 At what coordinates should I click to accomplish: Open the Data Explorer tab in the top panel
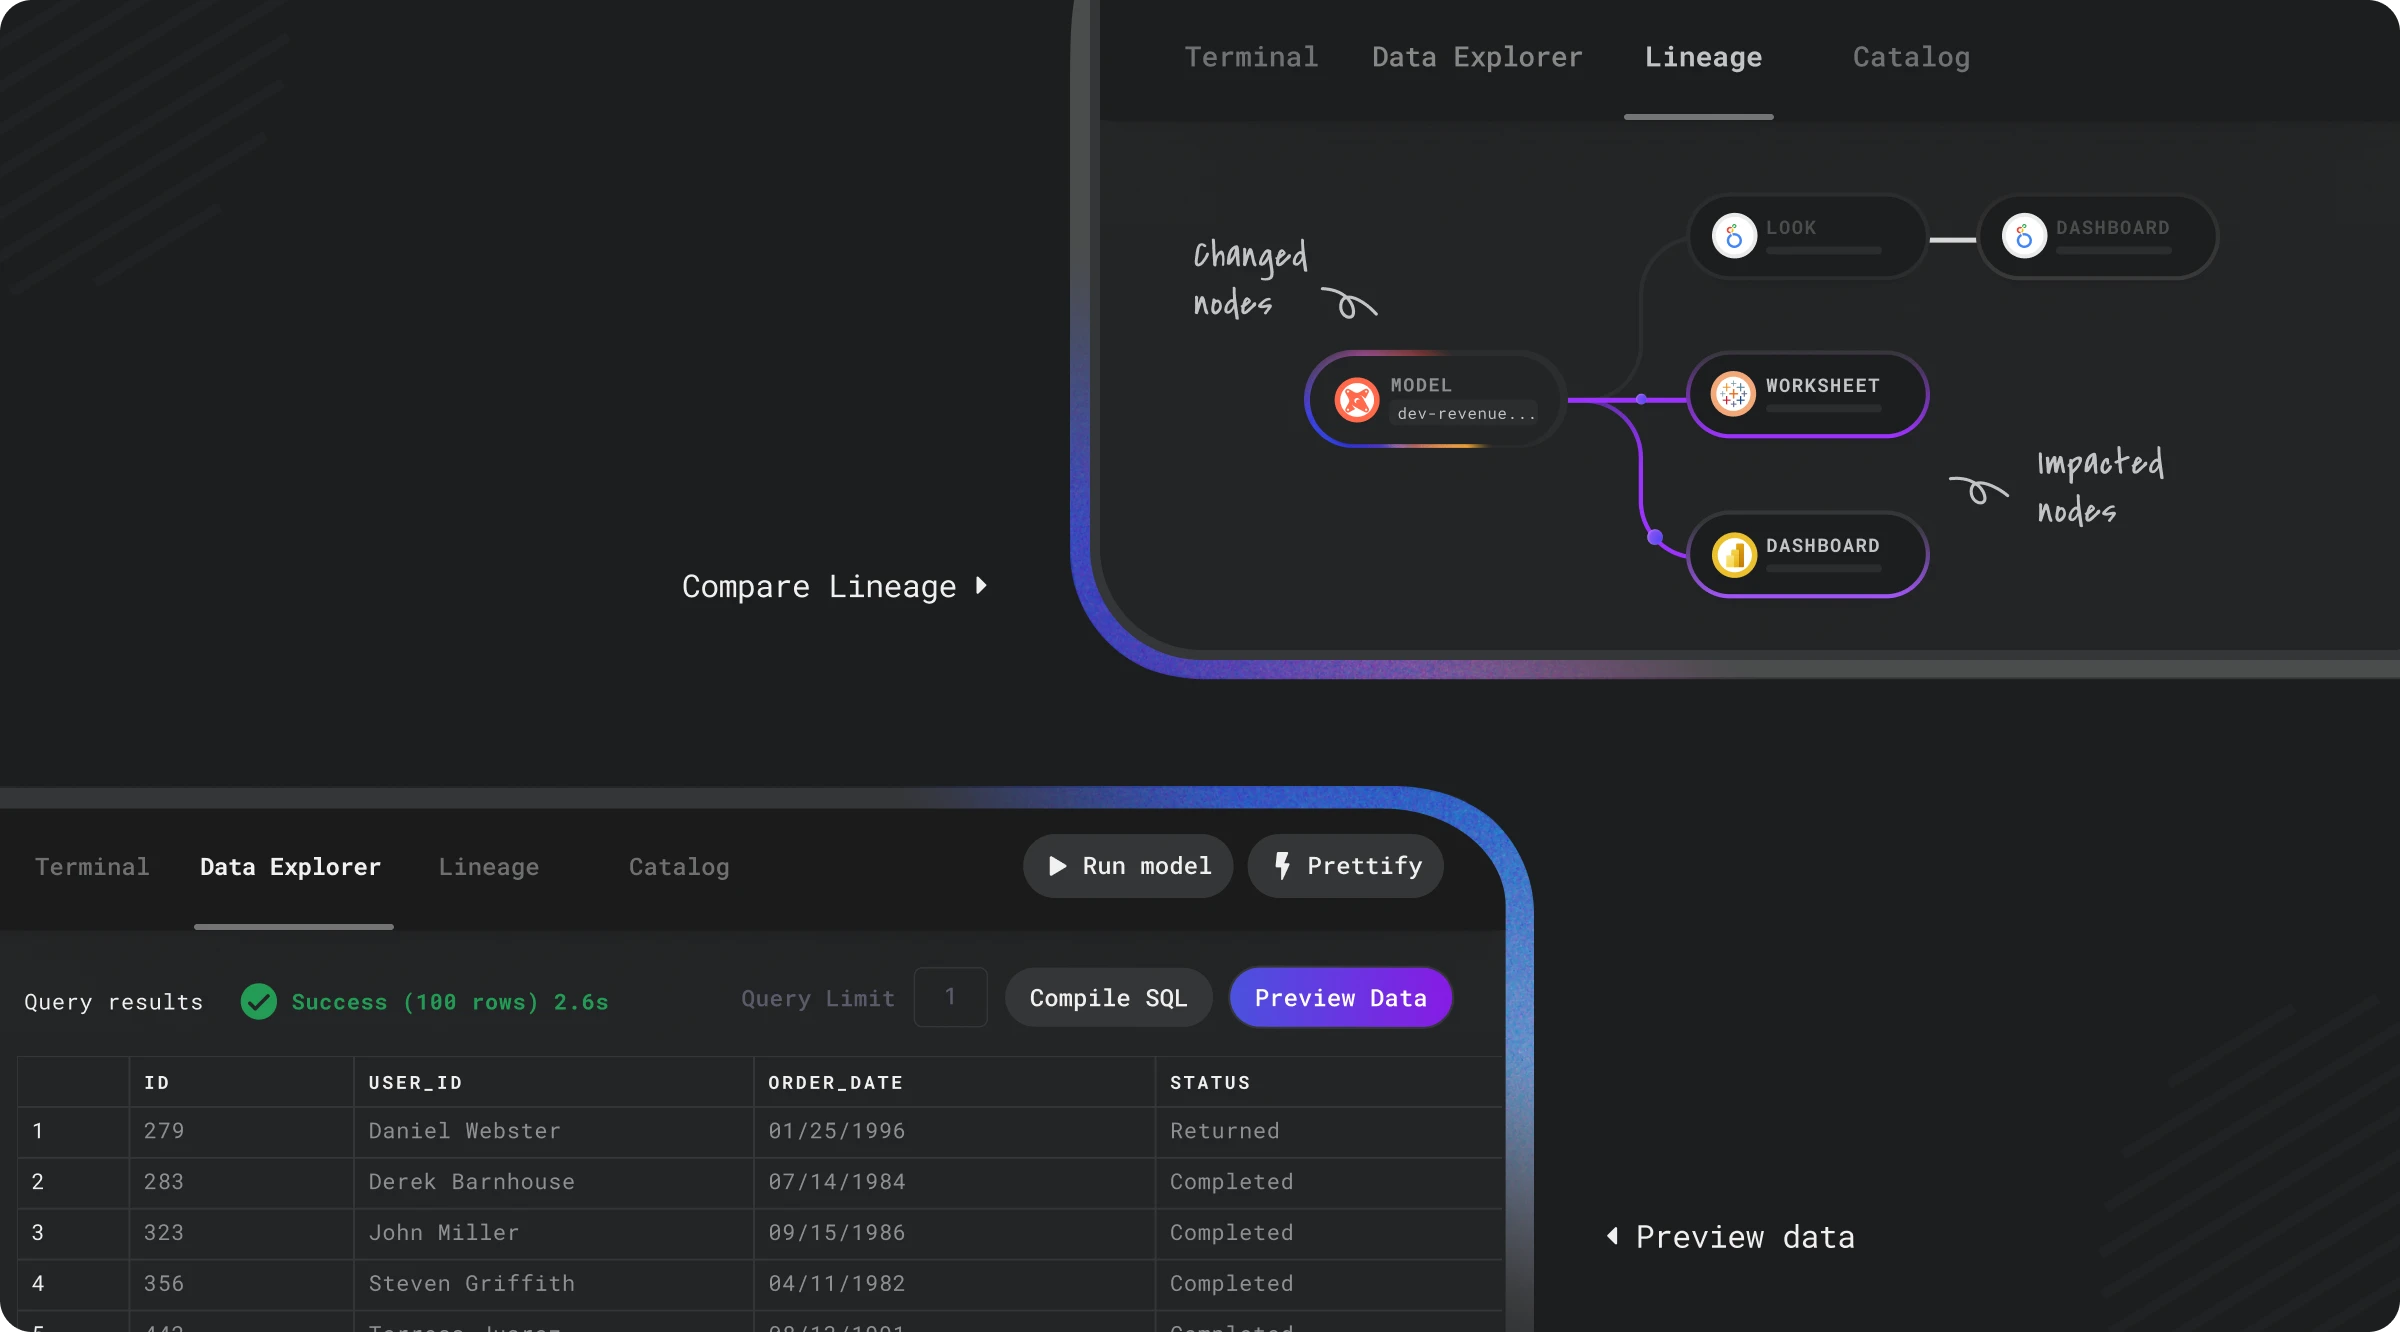pyautogui.click(x=1477, y=58)
